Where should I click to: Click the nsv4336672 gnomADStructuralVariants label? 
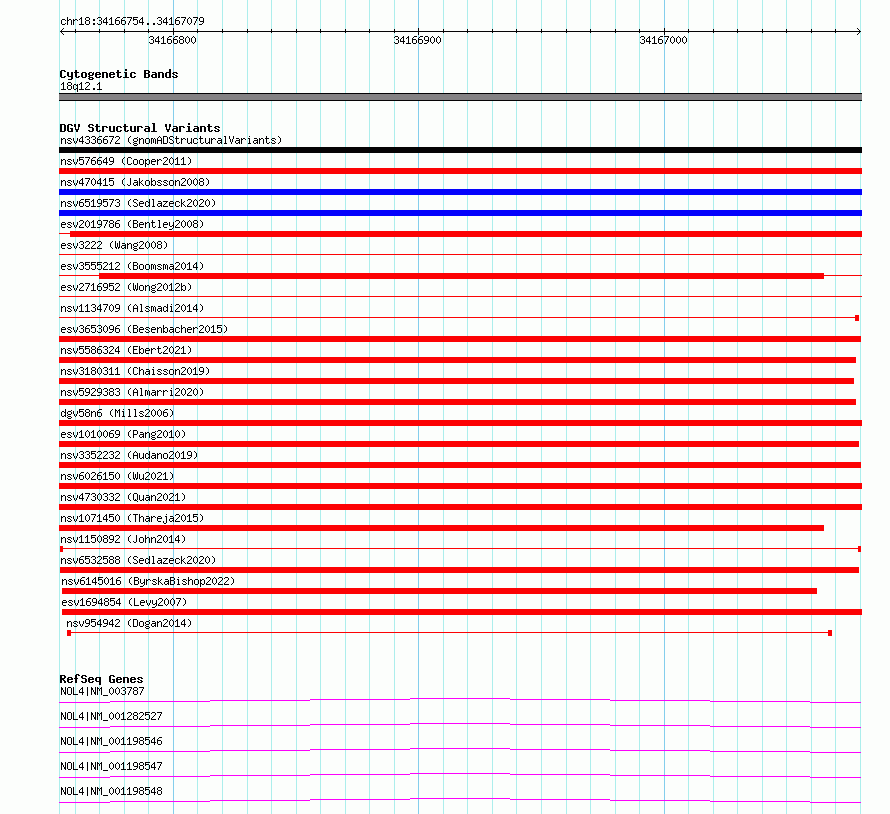click(x=171, y=140)
